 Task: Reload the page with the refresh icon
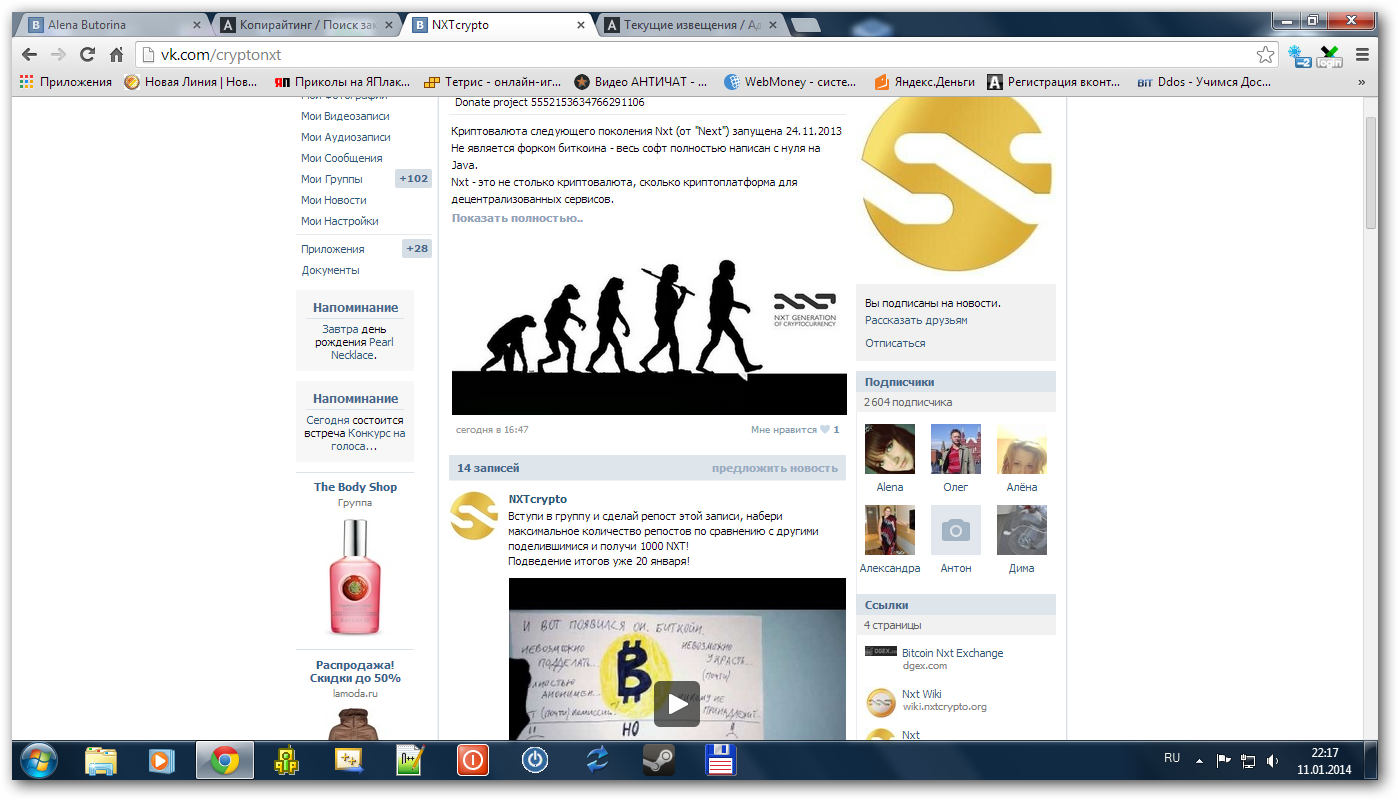pos(88,55)
